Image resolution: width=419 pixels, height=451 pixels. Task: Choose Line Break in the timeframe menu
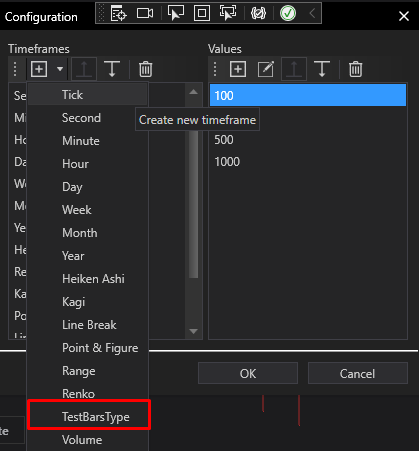coord(87,325)
